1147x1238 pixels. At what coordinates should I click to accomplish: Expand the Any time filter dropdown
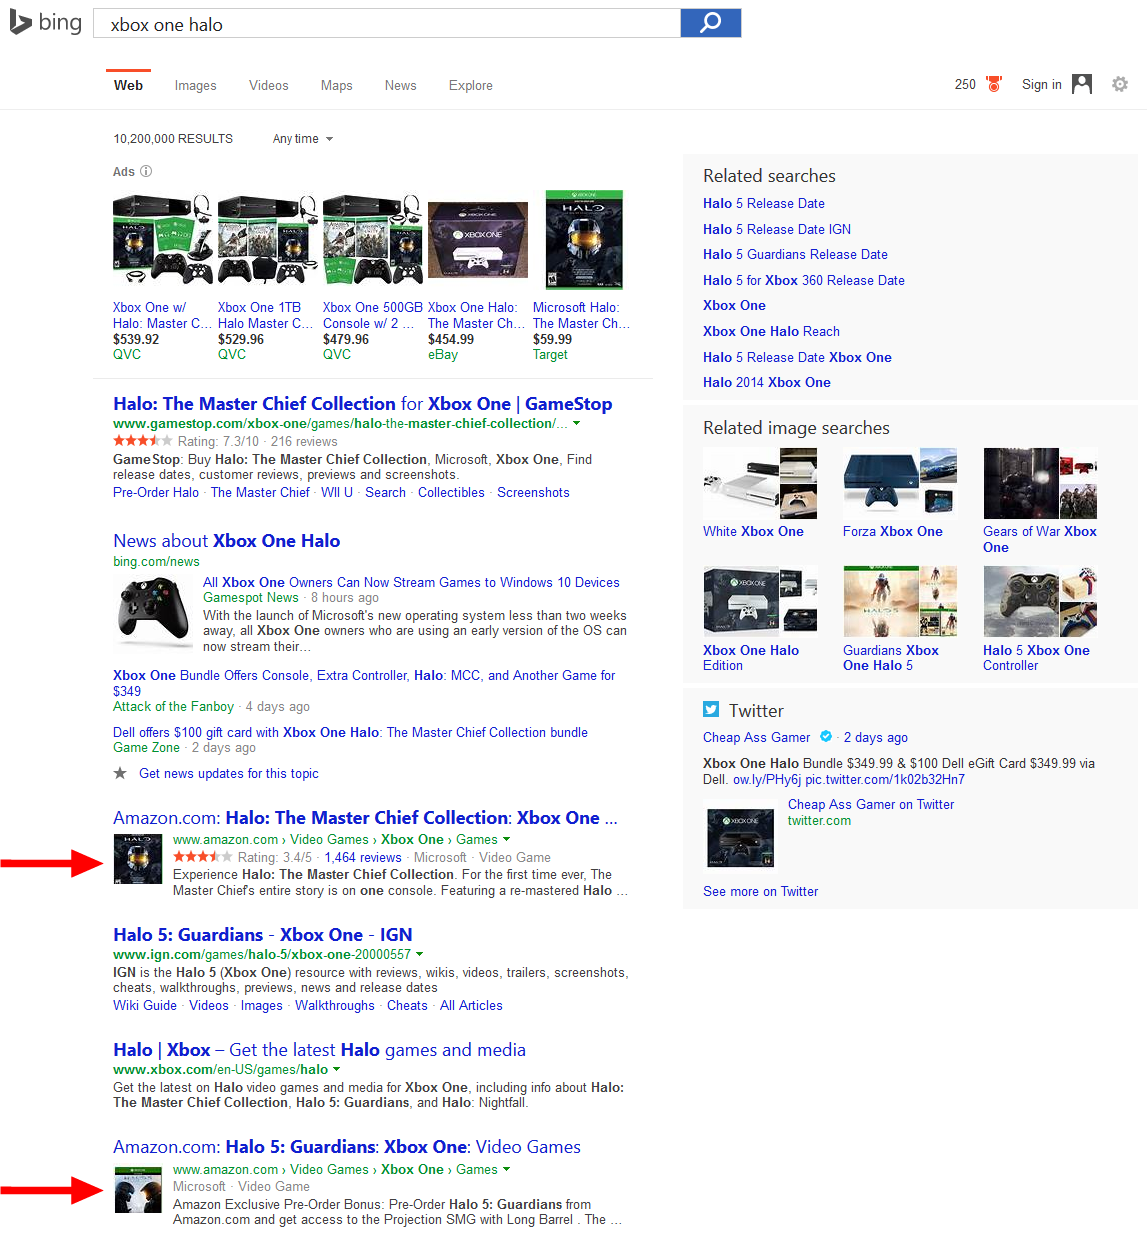[x=302, y=139]
